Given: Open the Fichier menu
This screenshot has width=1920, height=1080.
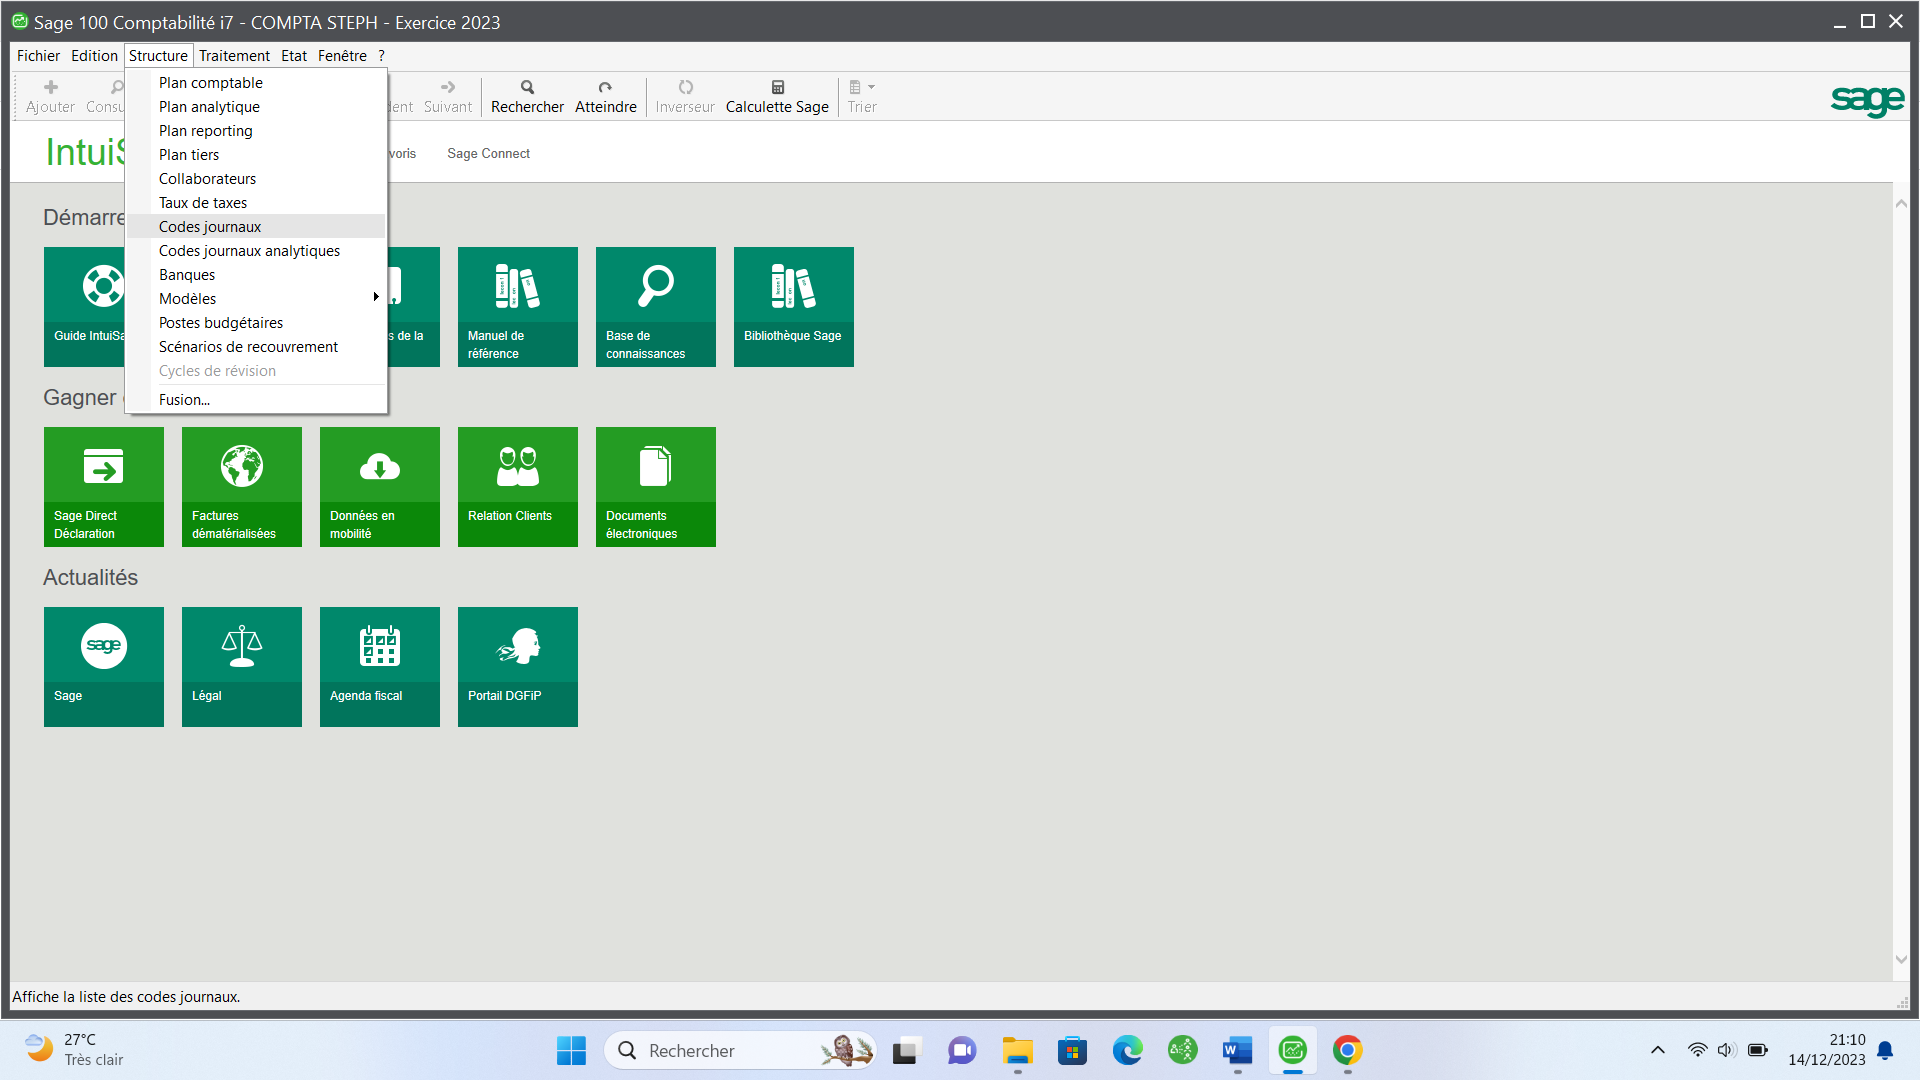Looking at the screenshot, I should pos(38,56).
